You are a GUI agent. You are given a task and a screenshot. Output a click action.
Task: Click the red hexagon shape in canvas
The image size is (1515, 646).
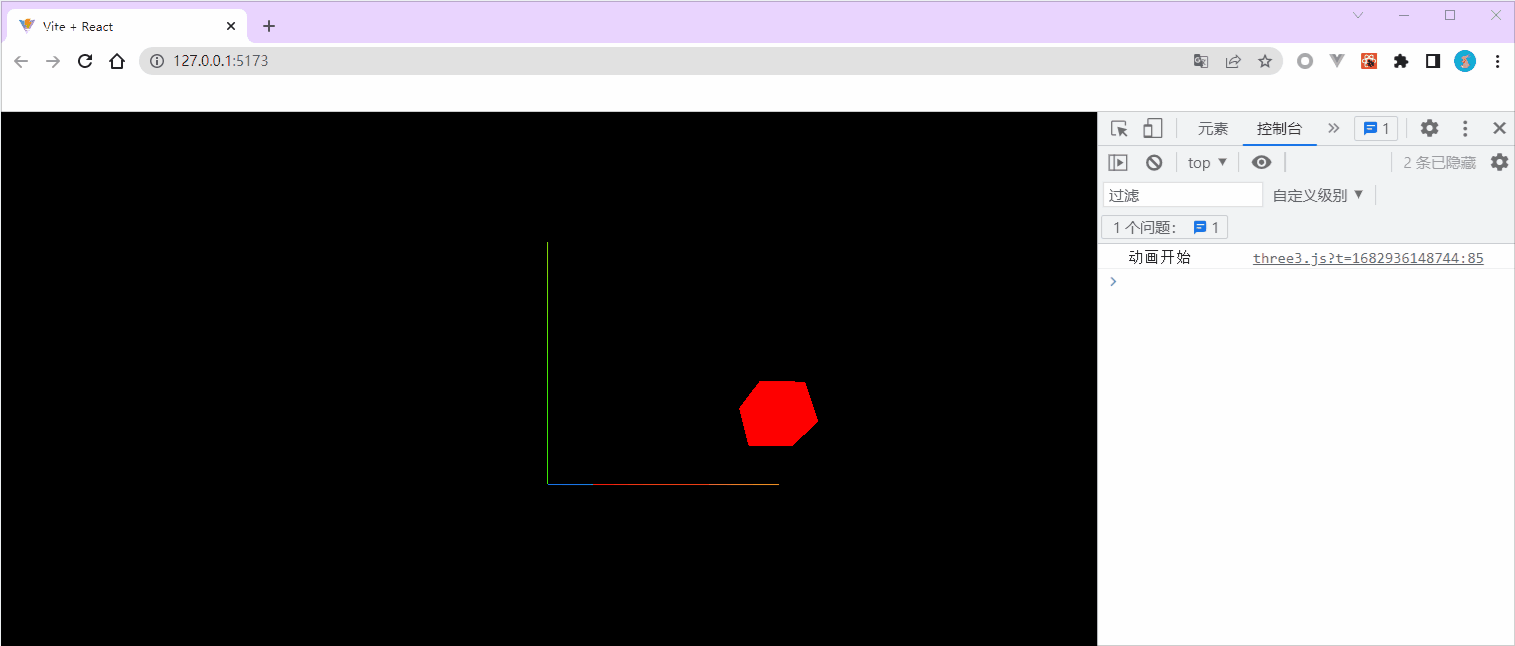778,413
